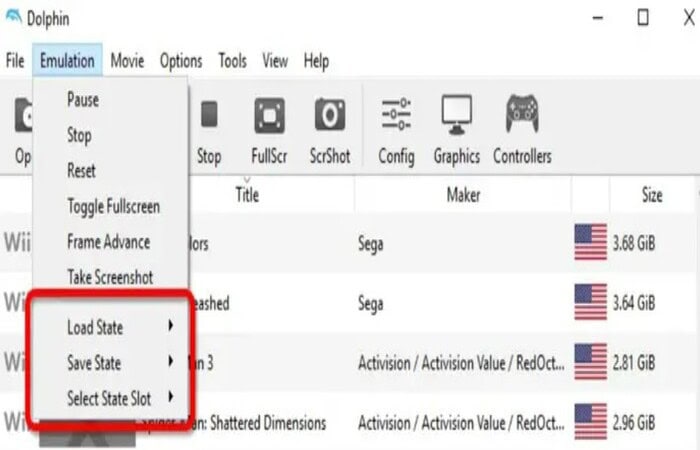Click the FullScr toolbar icon

click(x=269, y=116)
